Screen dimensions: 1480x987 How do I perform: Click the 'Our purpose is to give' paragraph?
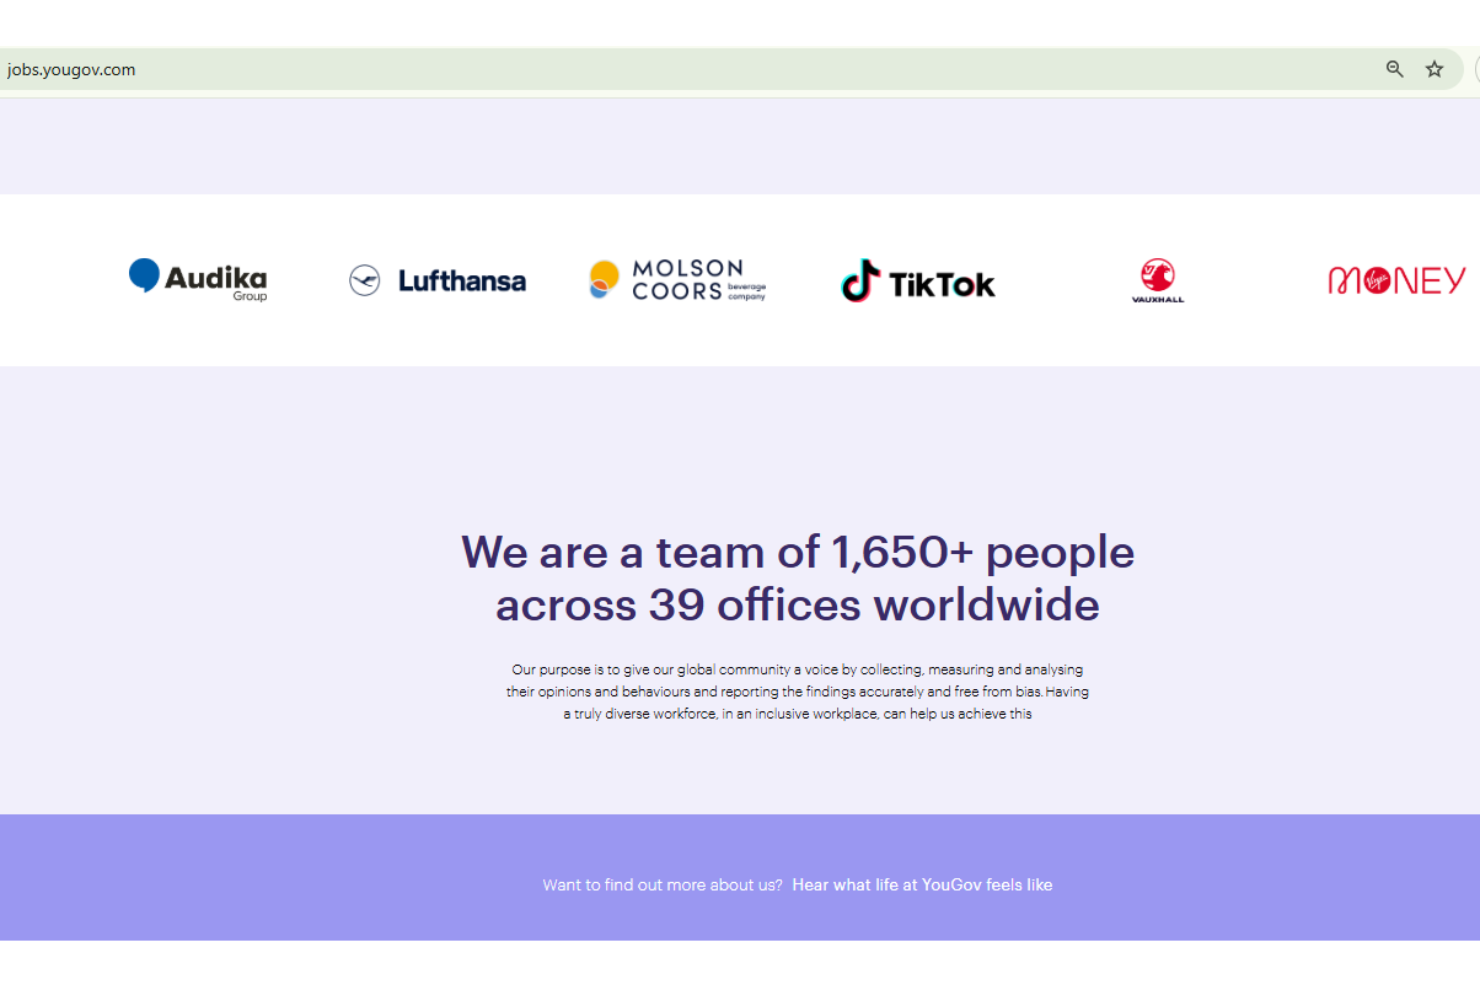(x=797, y=691)
